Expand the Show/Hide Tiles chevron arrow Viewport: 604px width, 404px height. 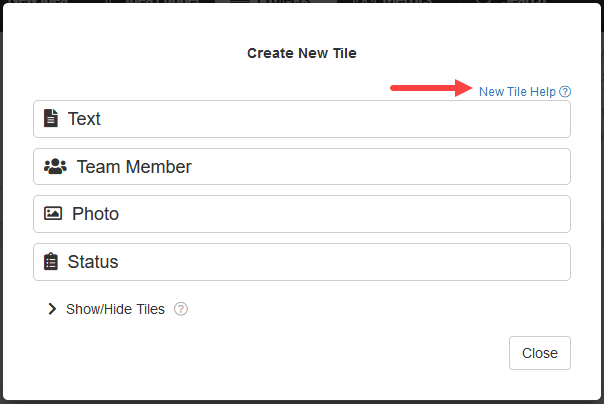(x=52, y=309)
